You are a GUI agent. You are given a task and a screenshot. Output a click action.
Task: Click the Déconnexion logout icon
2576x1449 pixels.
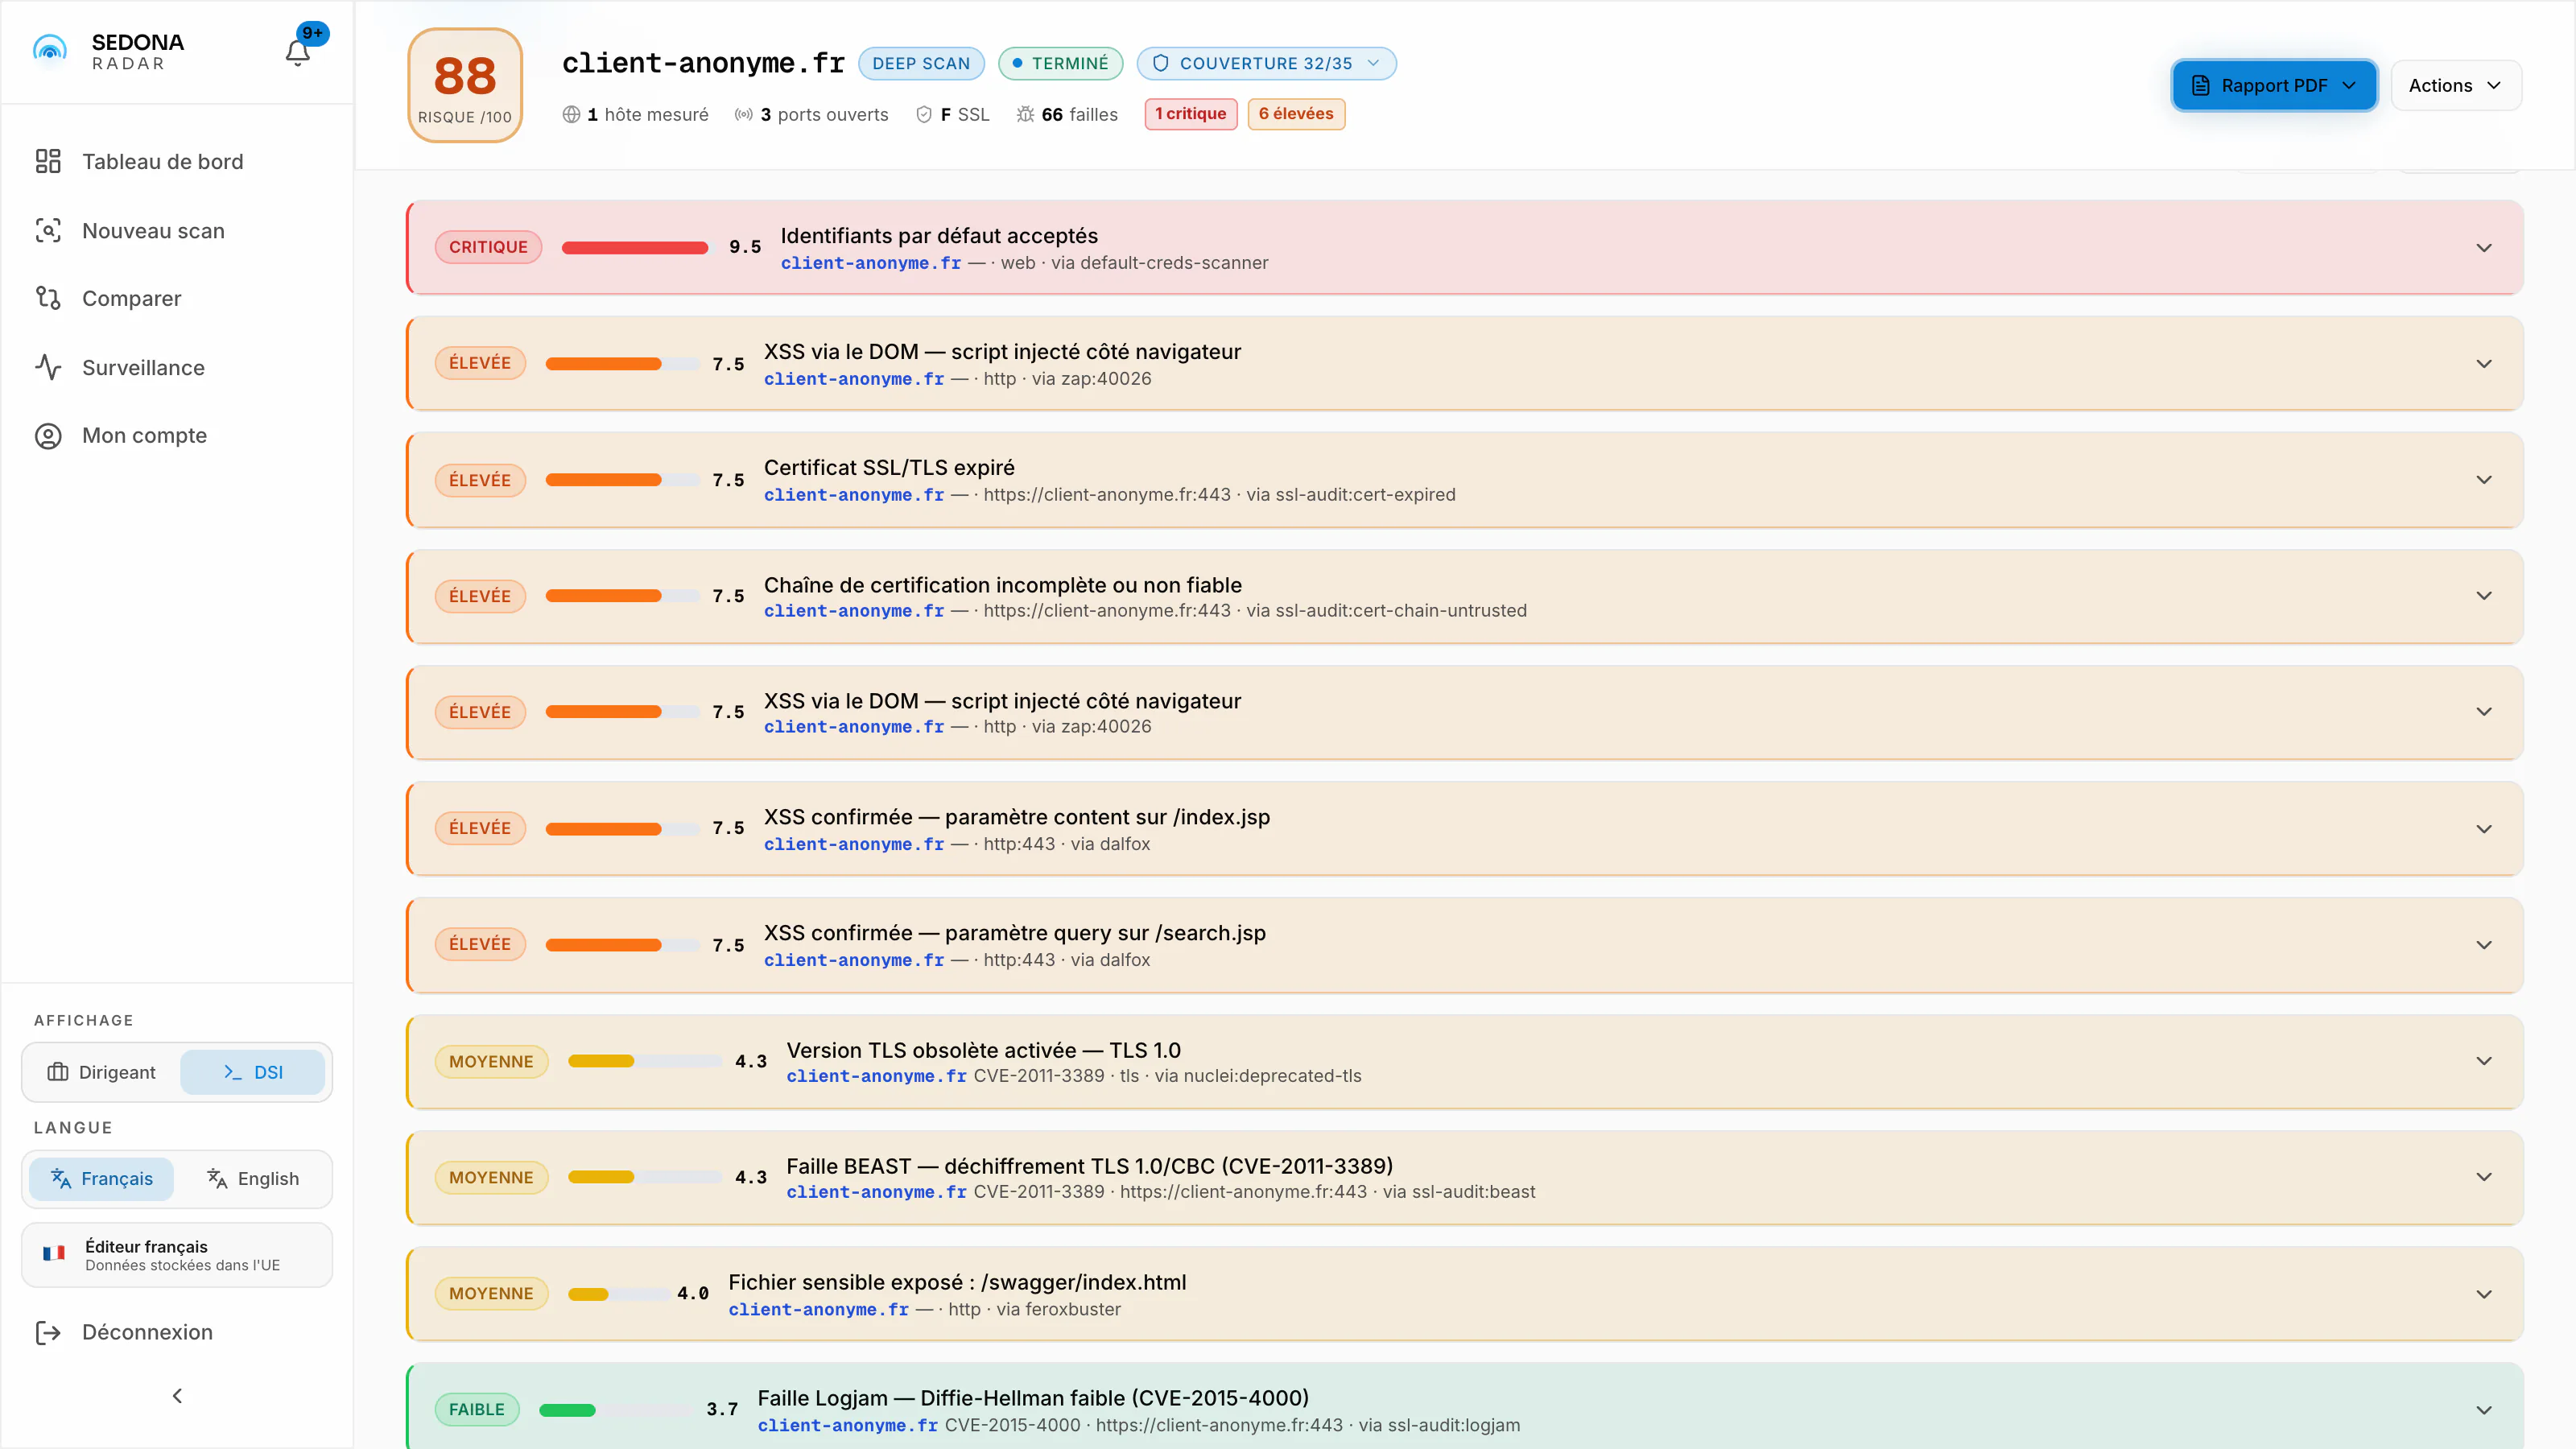point(48,1332)
